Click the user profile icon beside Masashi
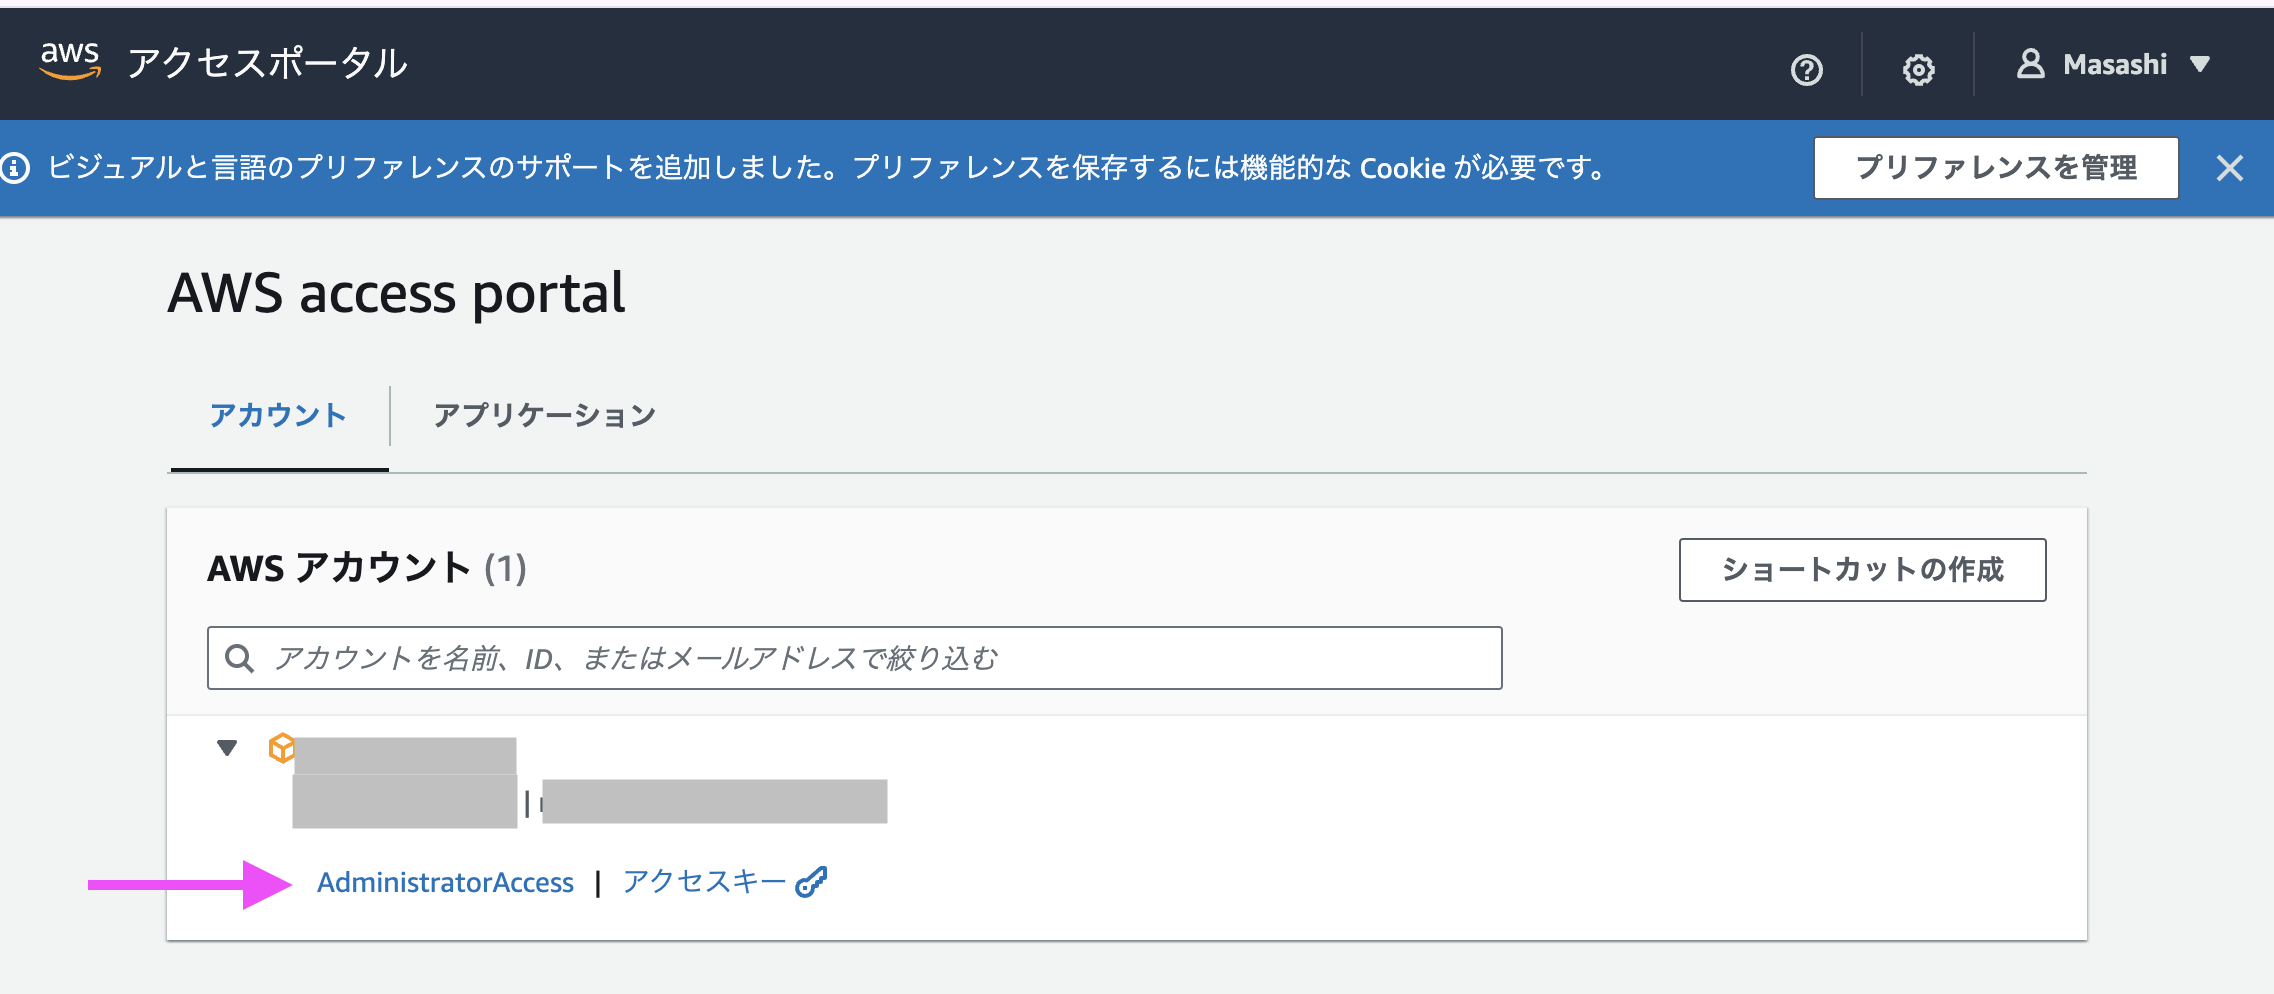This screenshot has height=994, width=2274. coord(2030,64)
